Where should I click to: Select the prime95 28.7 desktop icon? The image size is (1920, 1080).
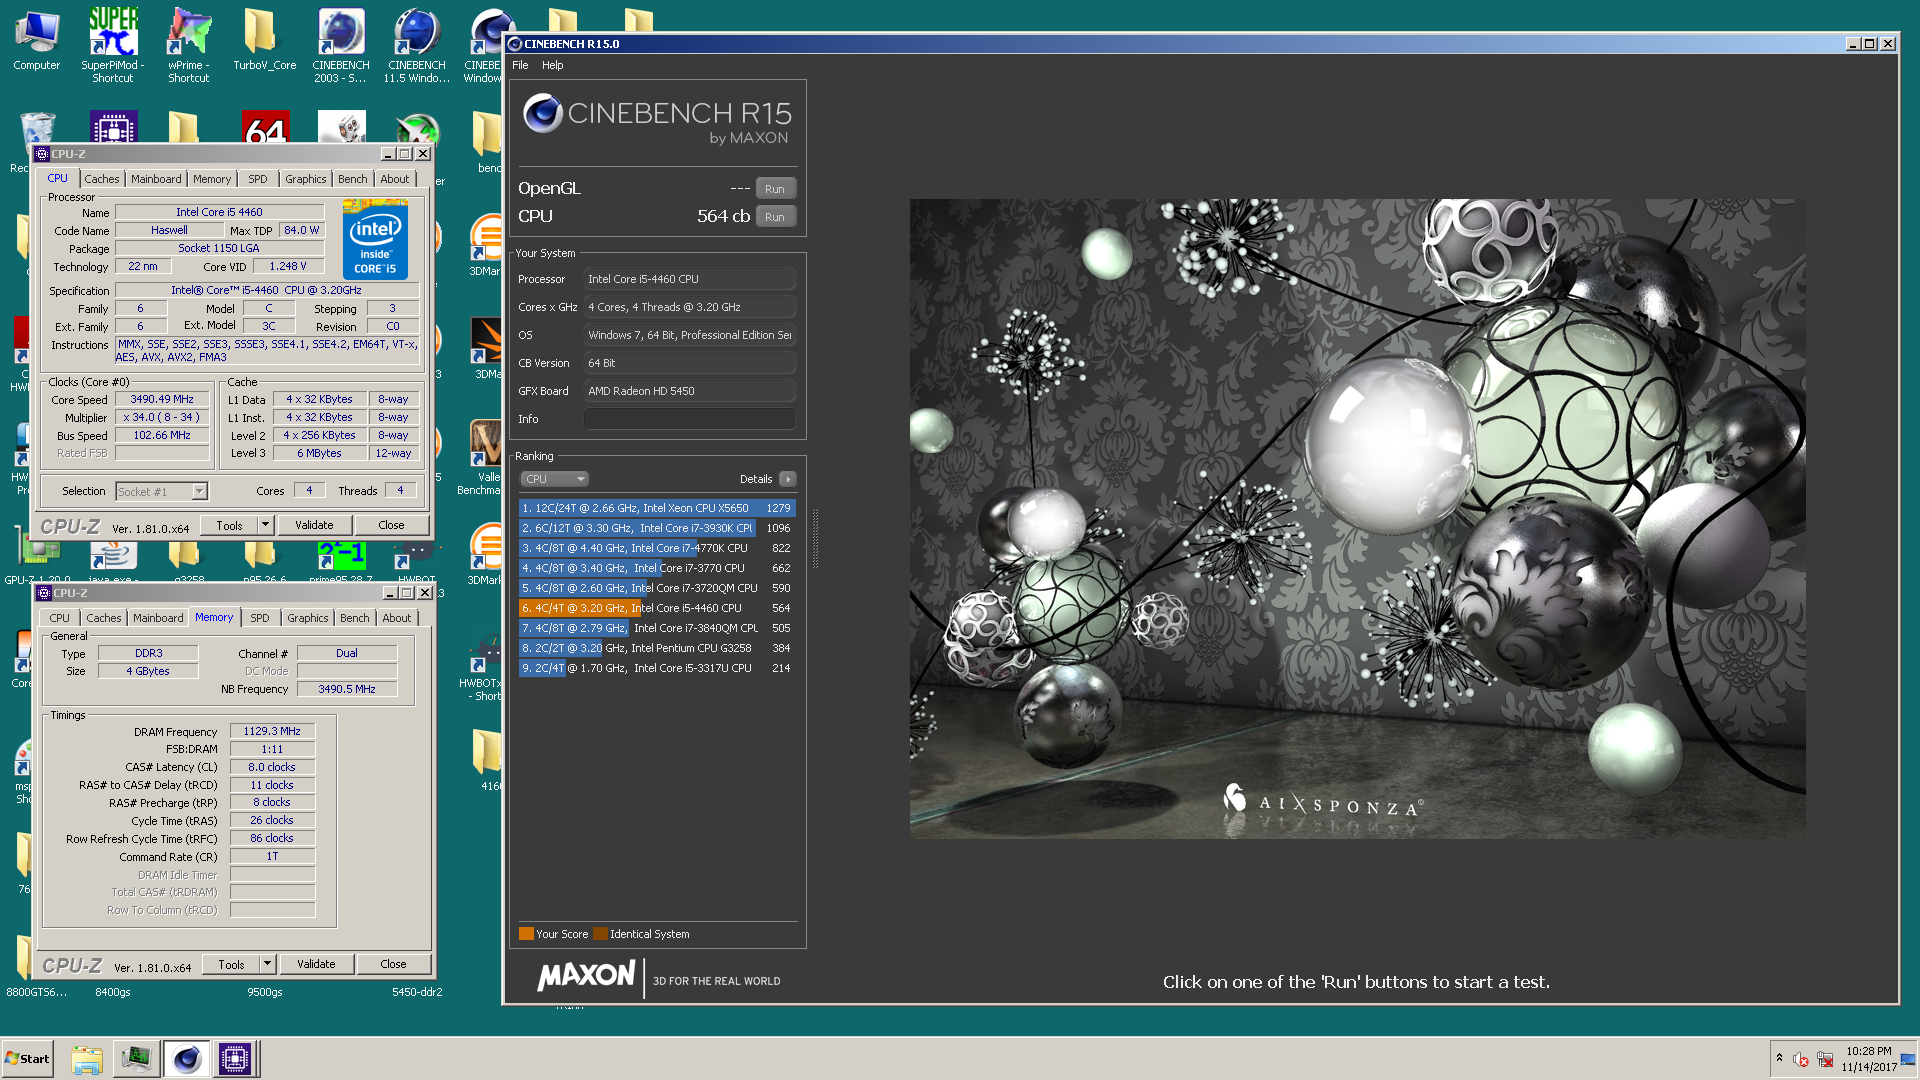point(341,560)
